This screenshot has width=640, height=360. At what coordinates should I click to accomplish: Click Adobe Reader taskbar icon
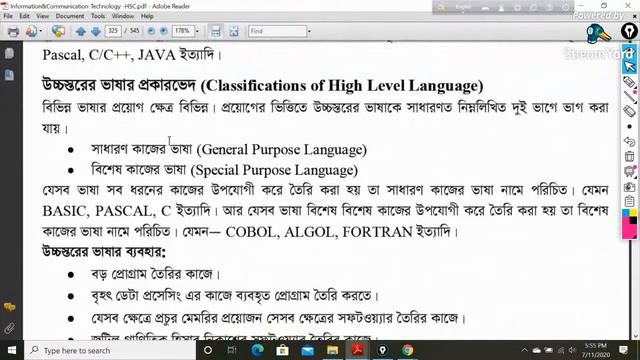click(x=358, y=350)
